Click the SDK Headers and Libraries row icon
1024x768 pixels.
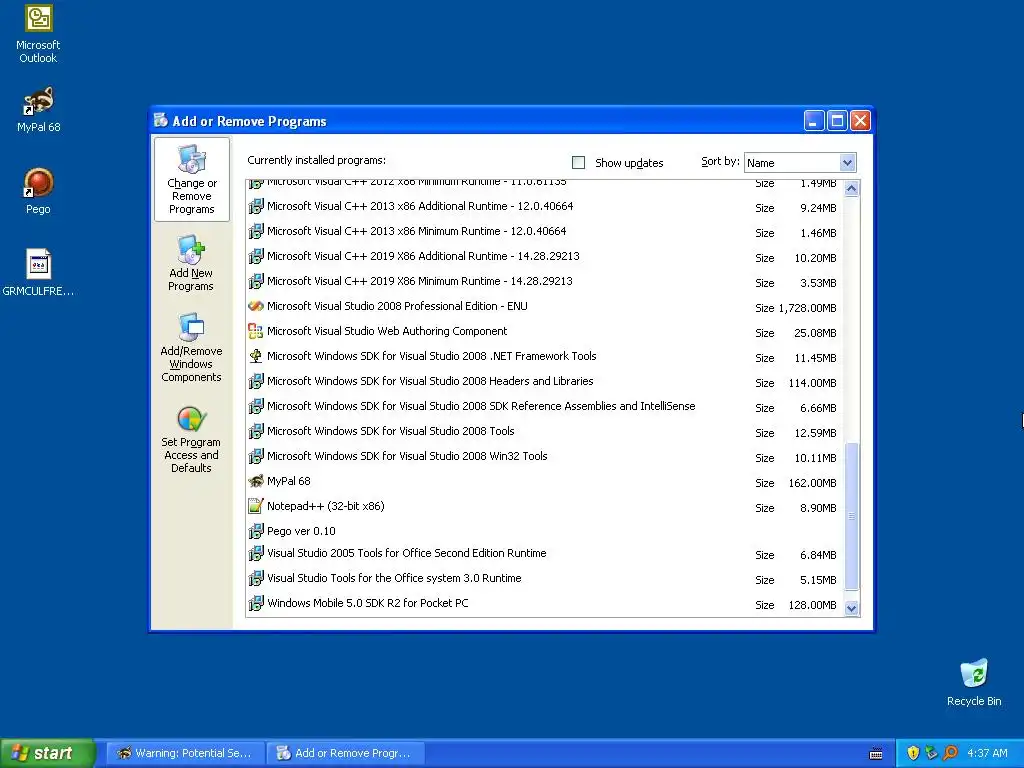click(x=256, y=381)
